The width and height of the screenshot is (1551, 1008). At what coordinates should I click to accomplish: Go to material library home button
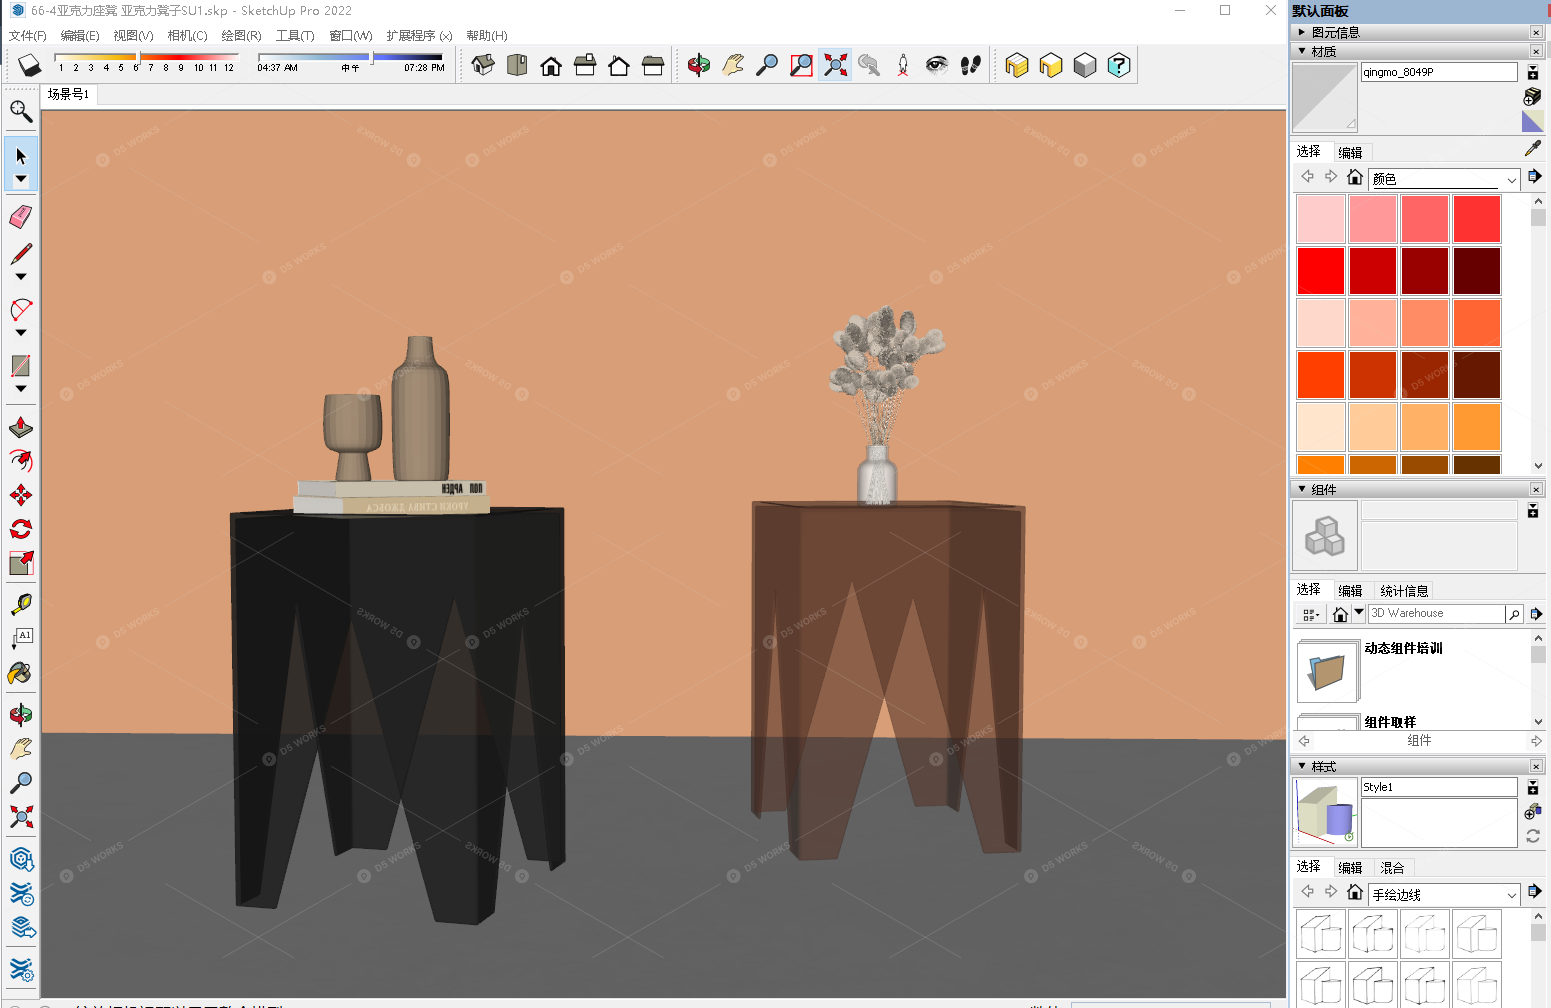point(1355,177)
